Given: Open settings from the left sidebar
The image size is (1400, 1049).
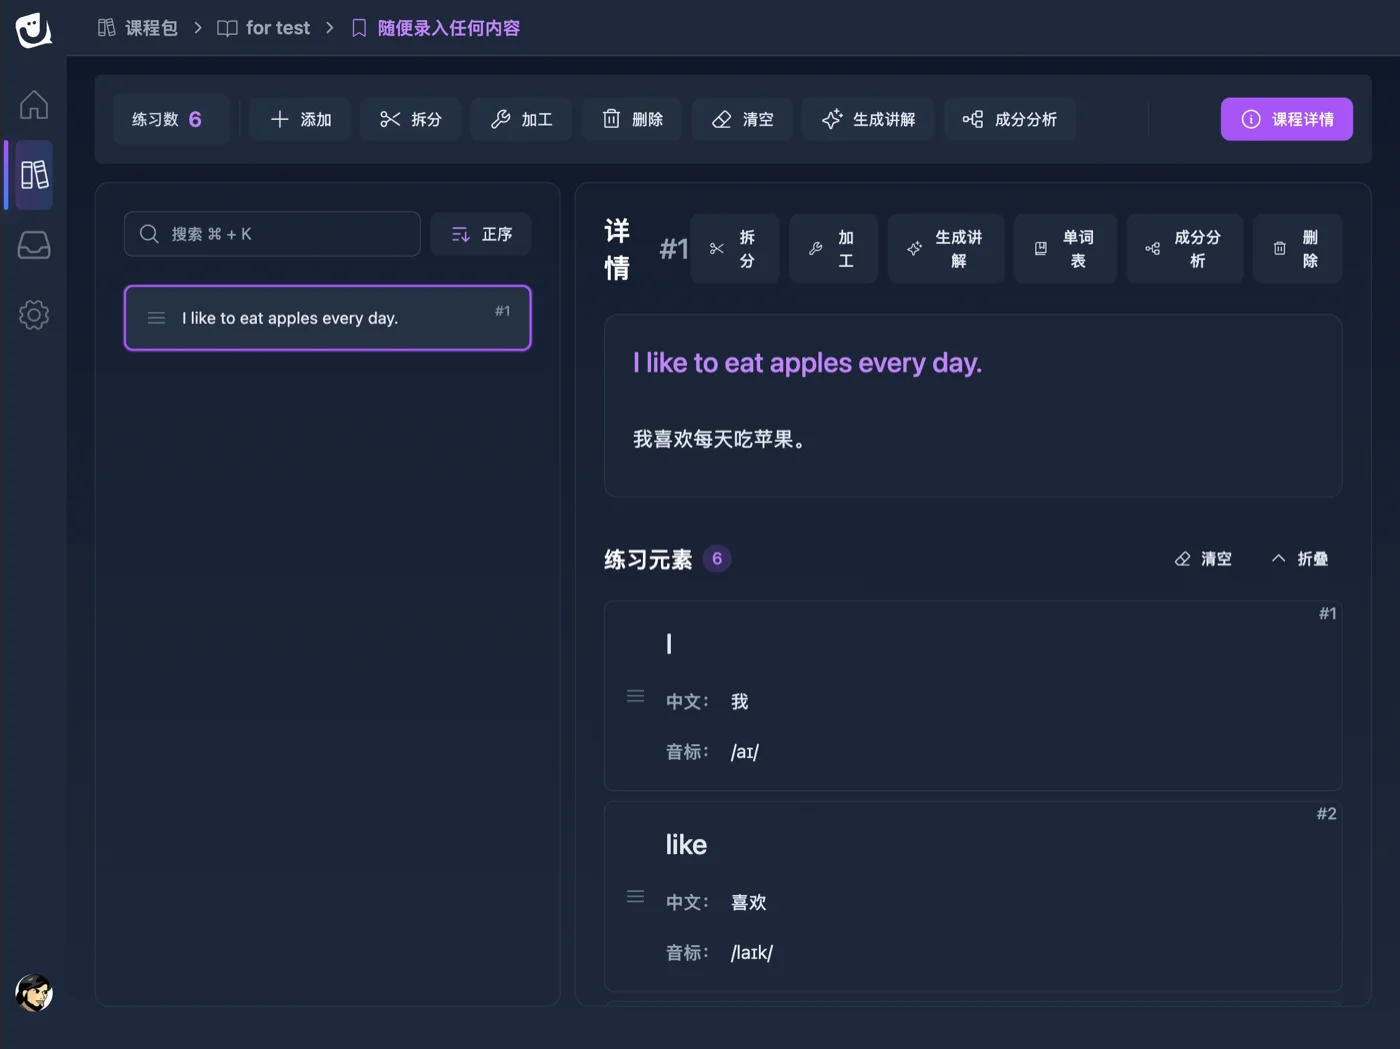Looking at the screenshot, I should 33,315.
